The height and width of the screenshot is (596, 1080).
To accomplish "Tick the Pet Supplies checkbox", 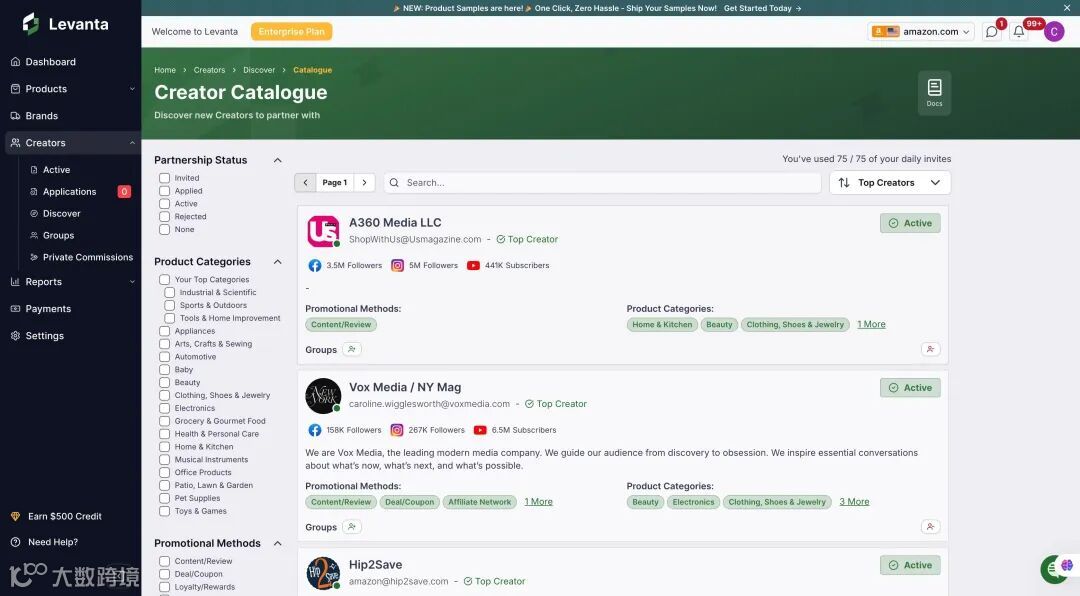I will tap(165, 498).
